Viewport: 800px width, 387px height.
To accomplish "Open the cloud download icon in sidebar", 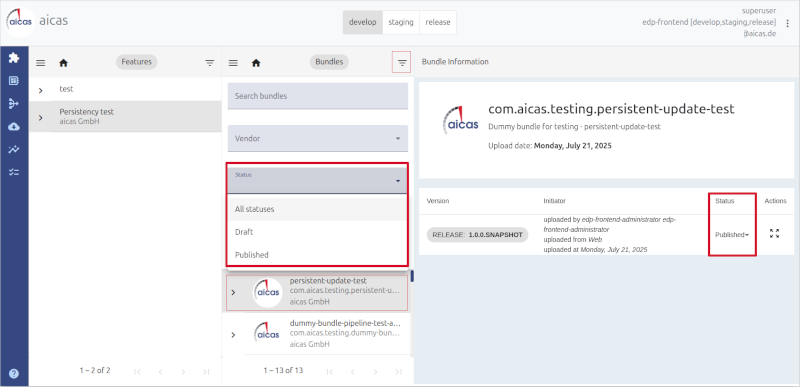I will 14,126.
